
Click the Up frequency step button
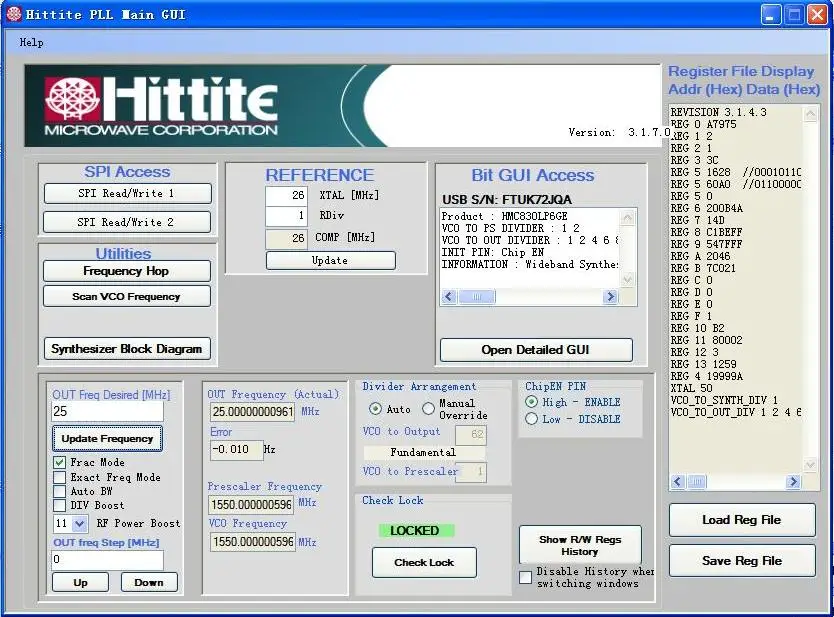point(80,582)
